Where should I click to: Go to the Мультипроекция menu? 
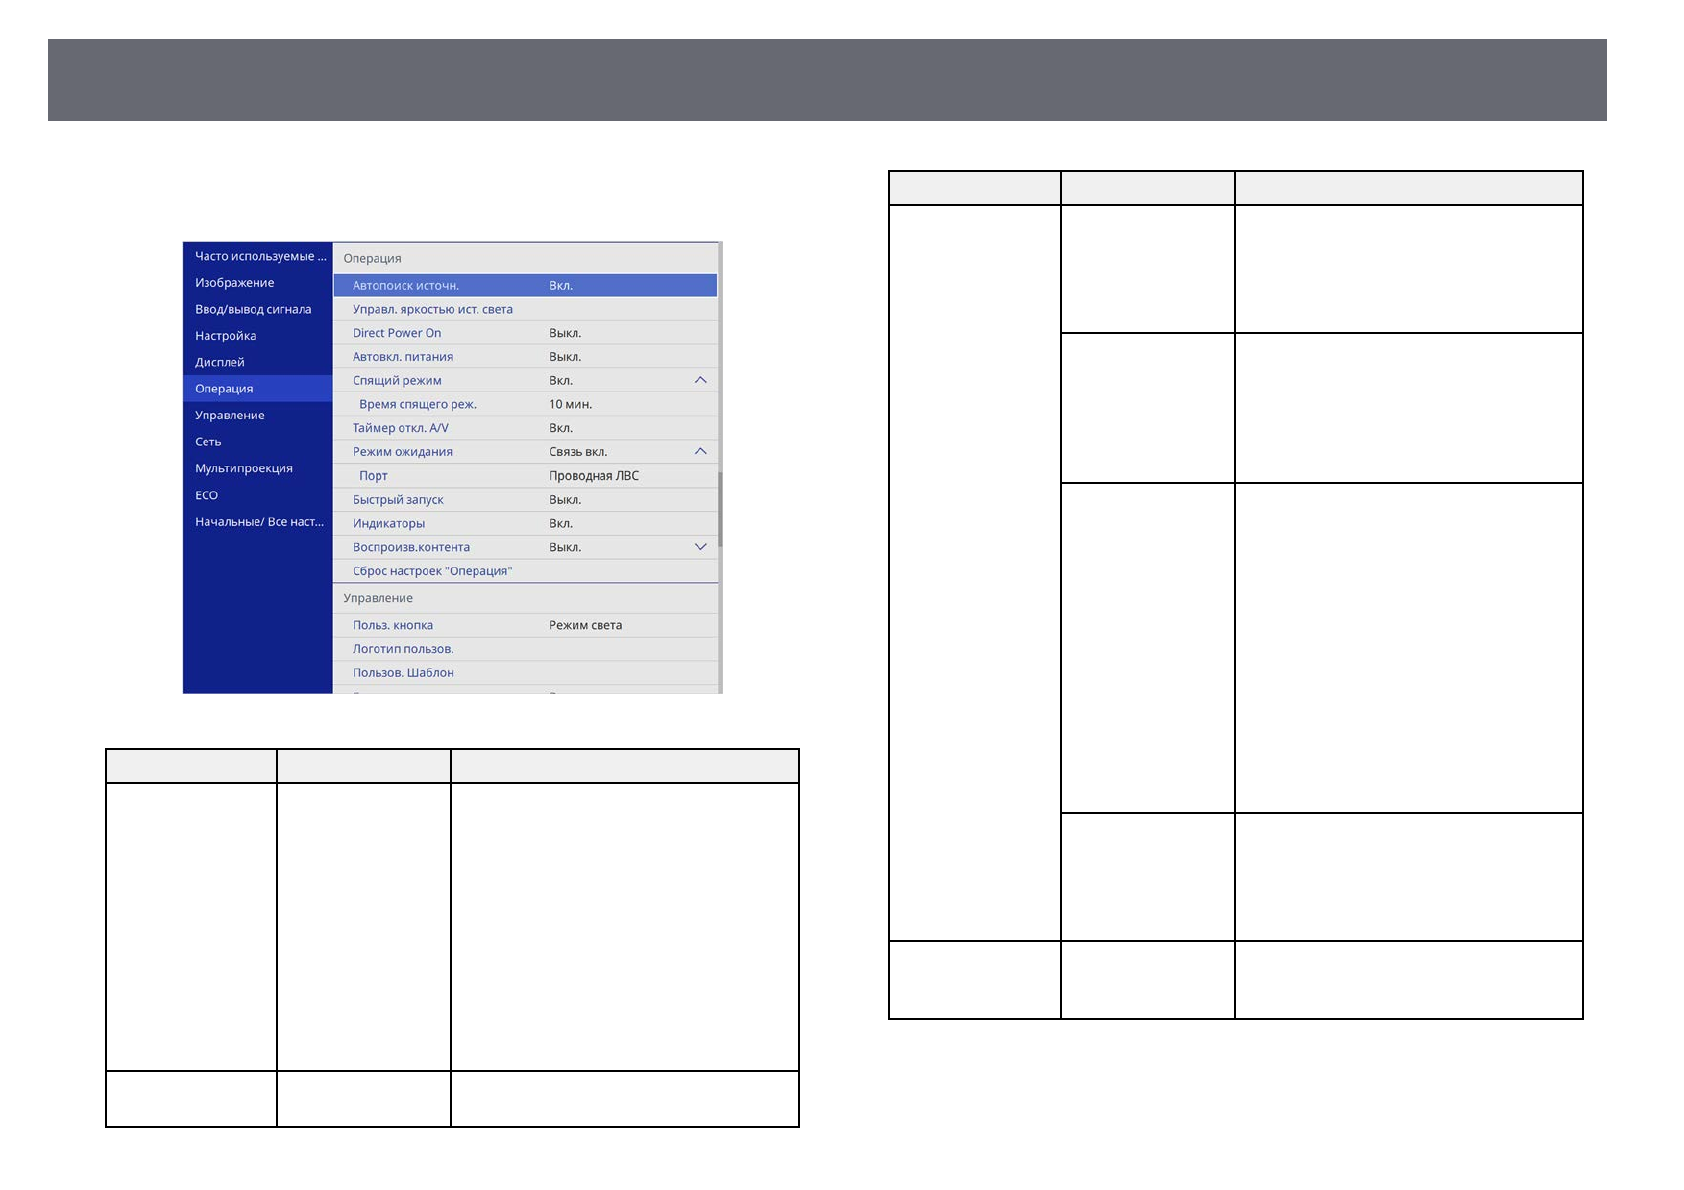tap(244, 469)
